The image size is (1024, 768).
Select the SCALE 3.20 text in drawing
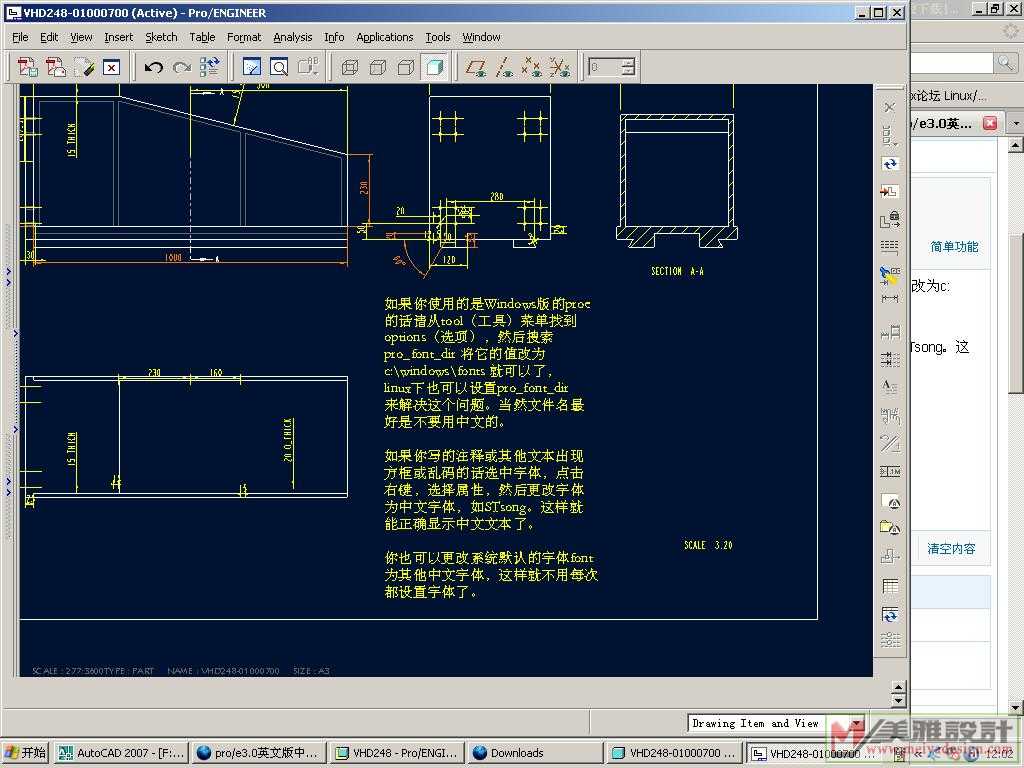click(708, 545)
